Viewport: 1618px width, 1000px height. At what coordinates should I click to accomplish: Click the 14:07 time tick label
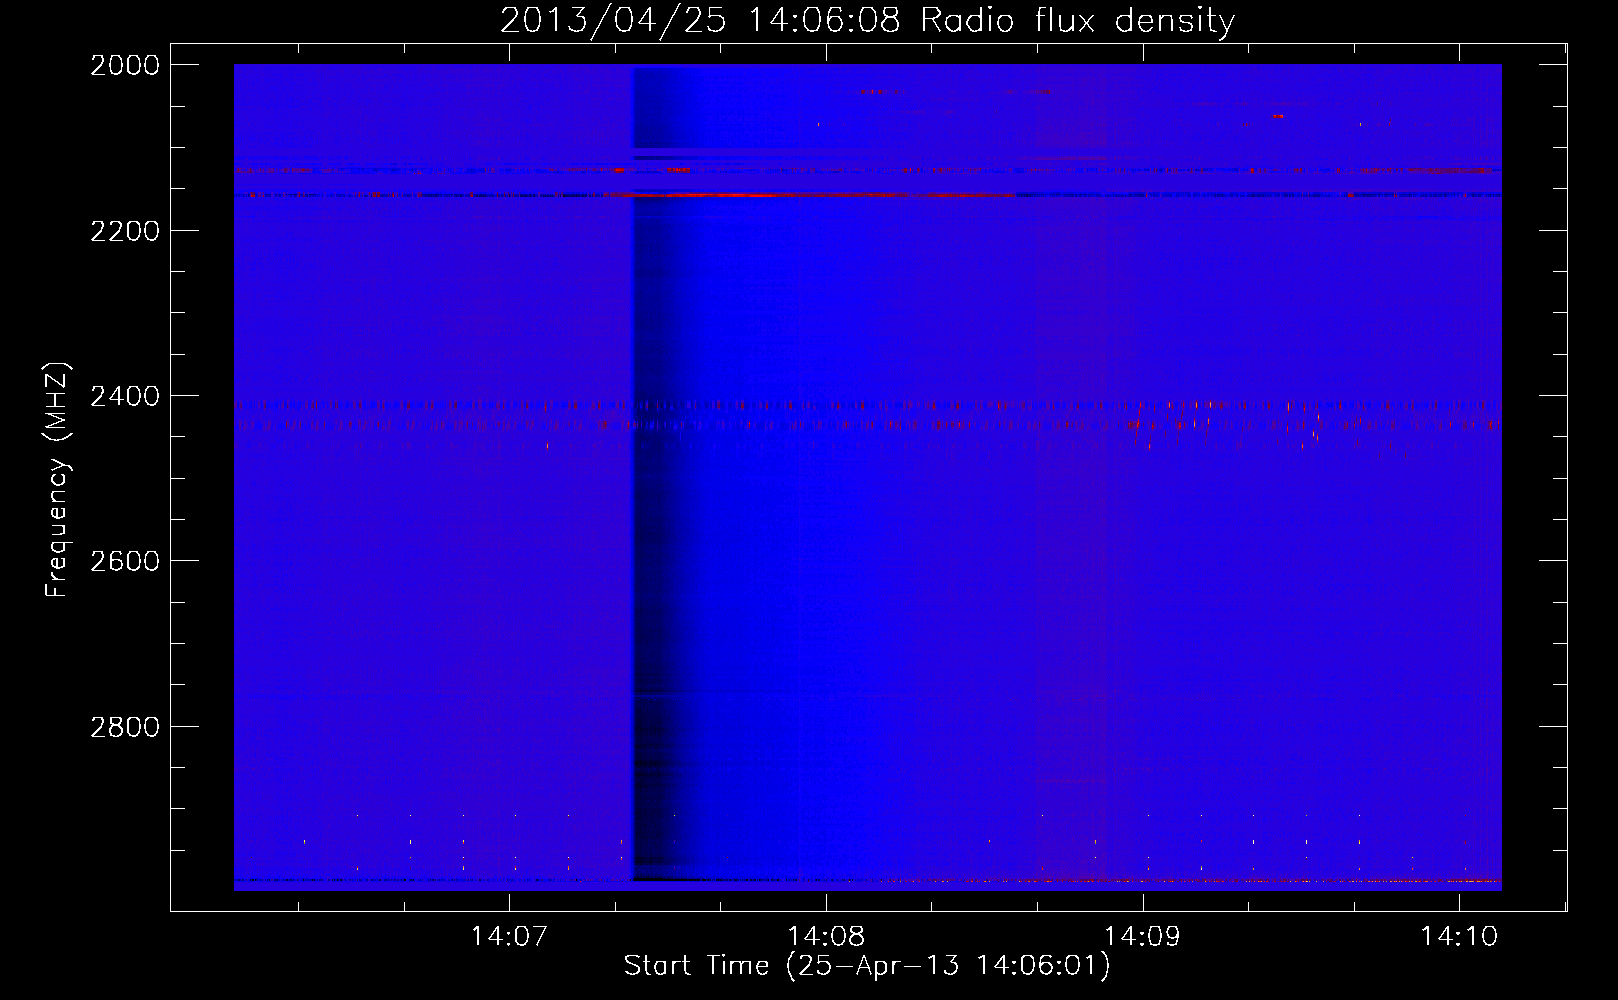[510, 936]
